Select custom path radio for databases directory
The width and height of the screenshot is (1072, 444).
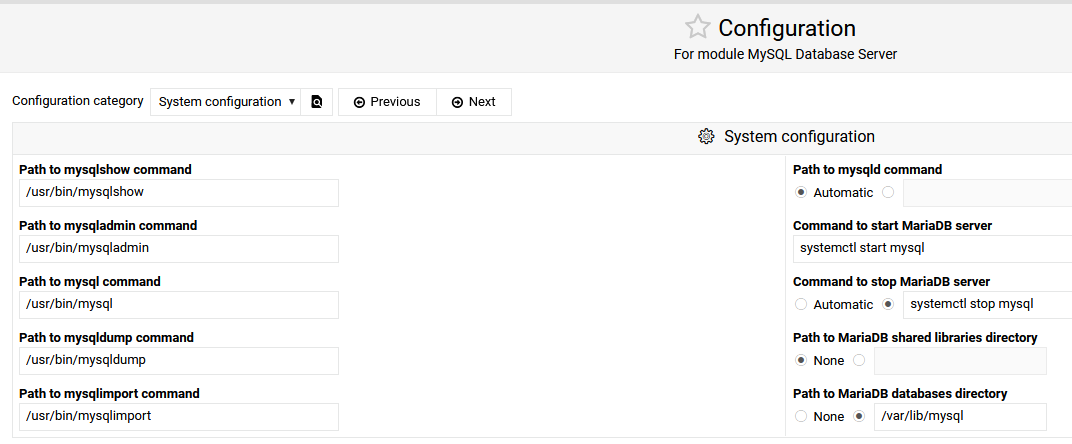point(859,417)
